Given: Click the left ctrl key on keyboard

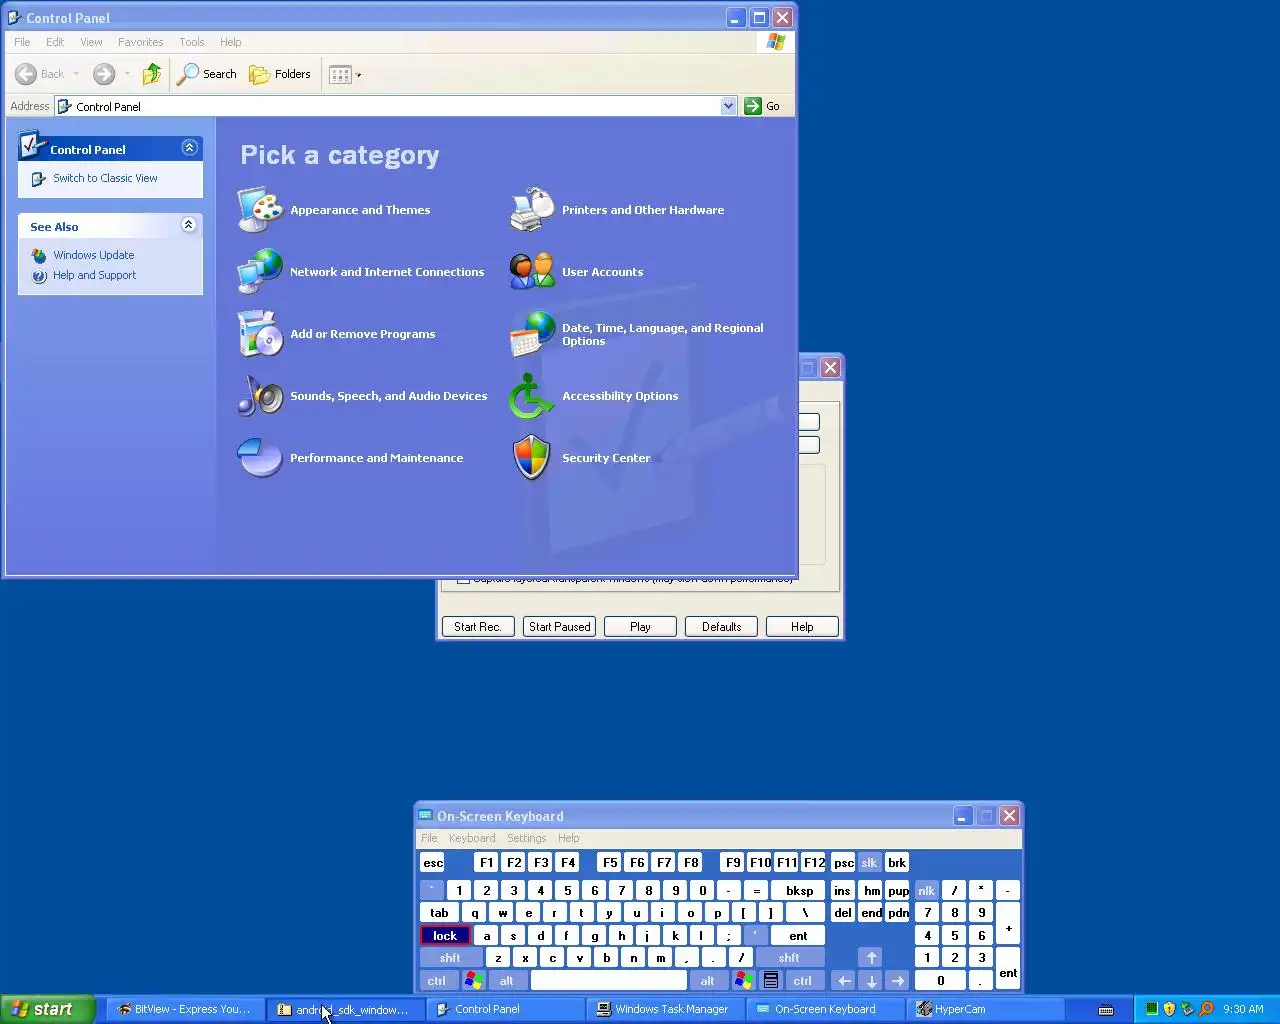Looking at the screenshot, I should click(437, 981).
